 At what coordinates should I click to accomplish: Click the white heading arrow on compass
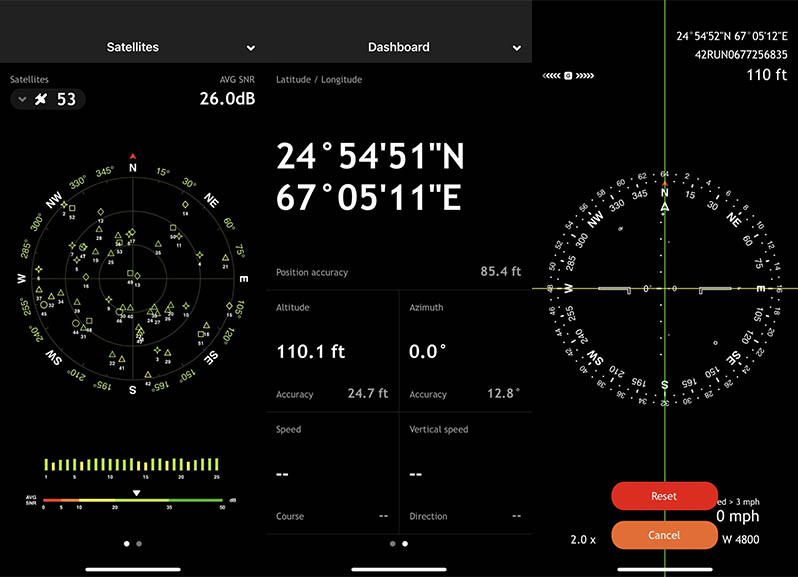click(x=665, y=207)
